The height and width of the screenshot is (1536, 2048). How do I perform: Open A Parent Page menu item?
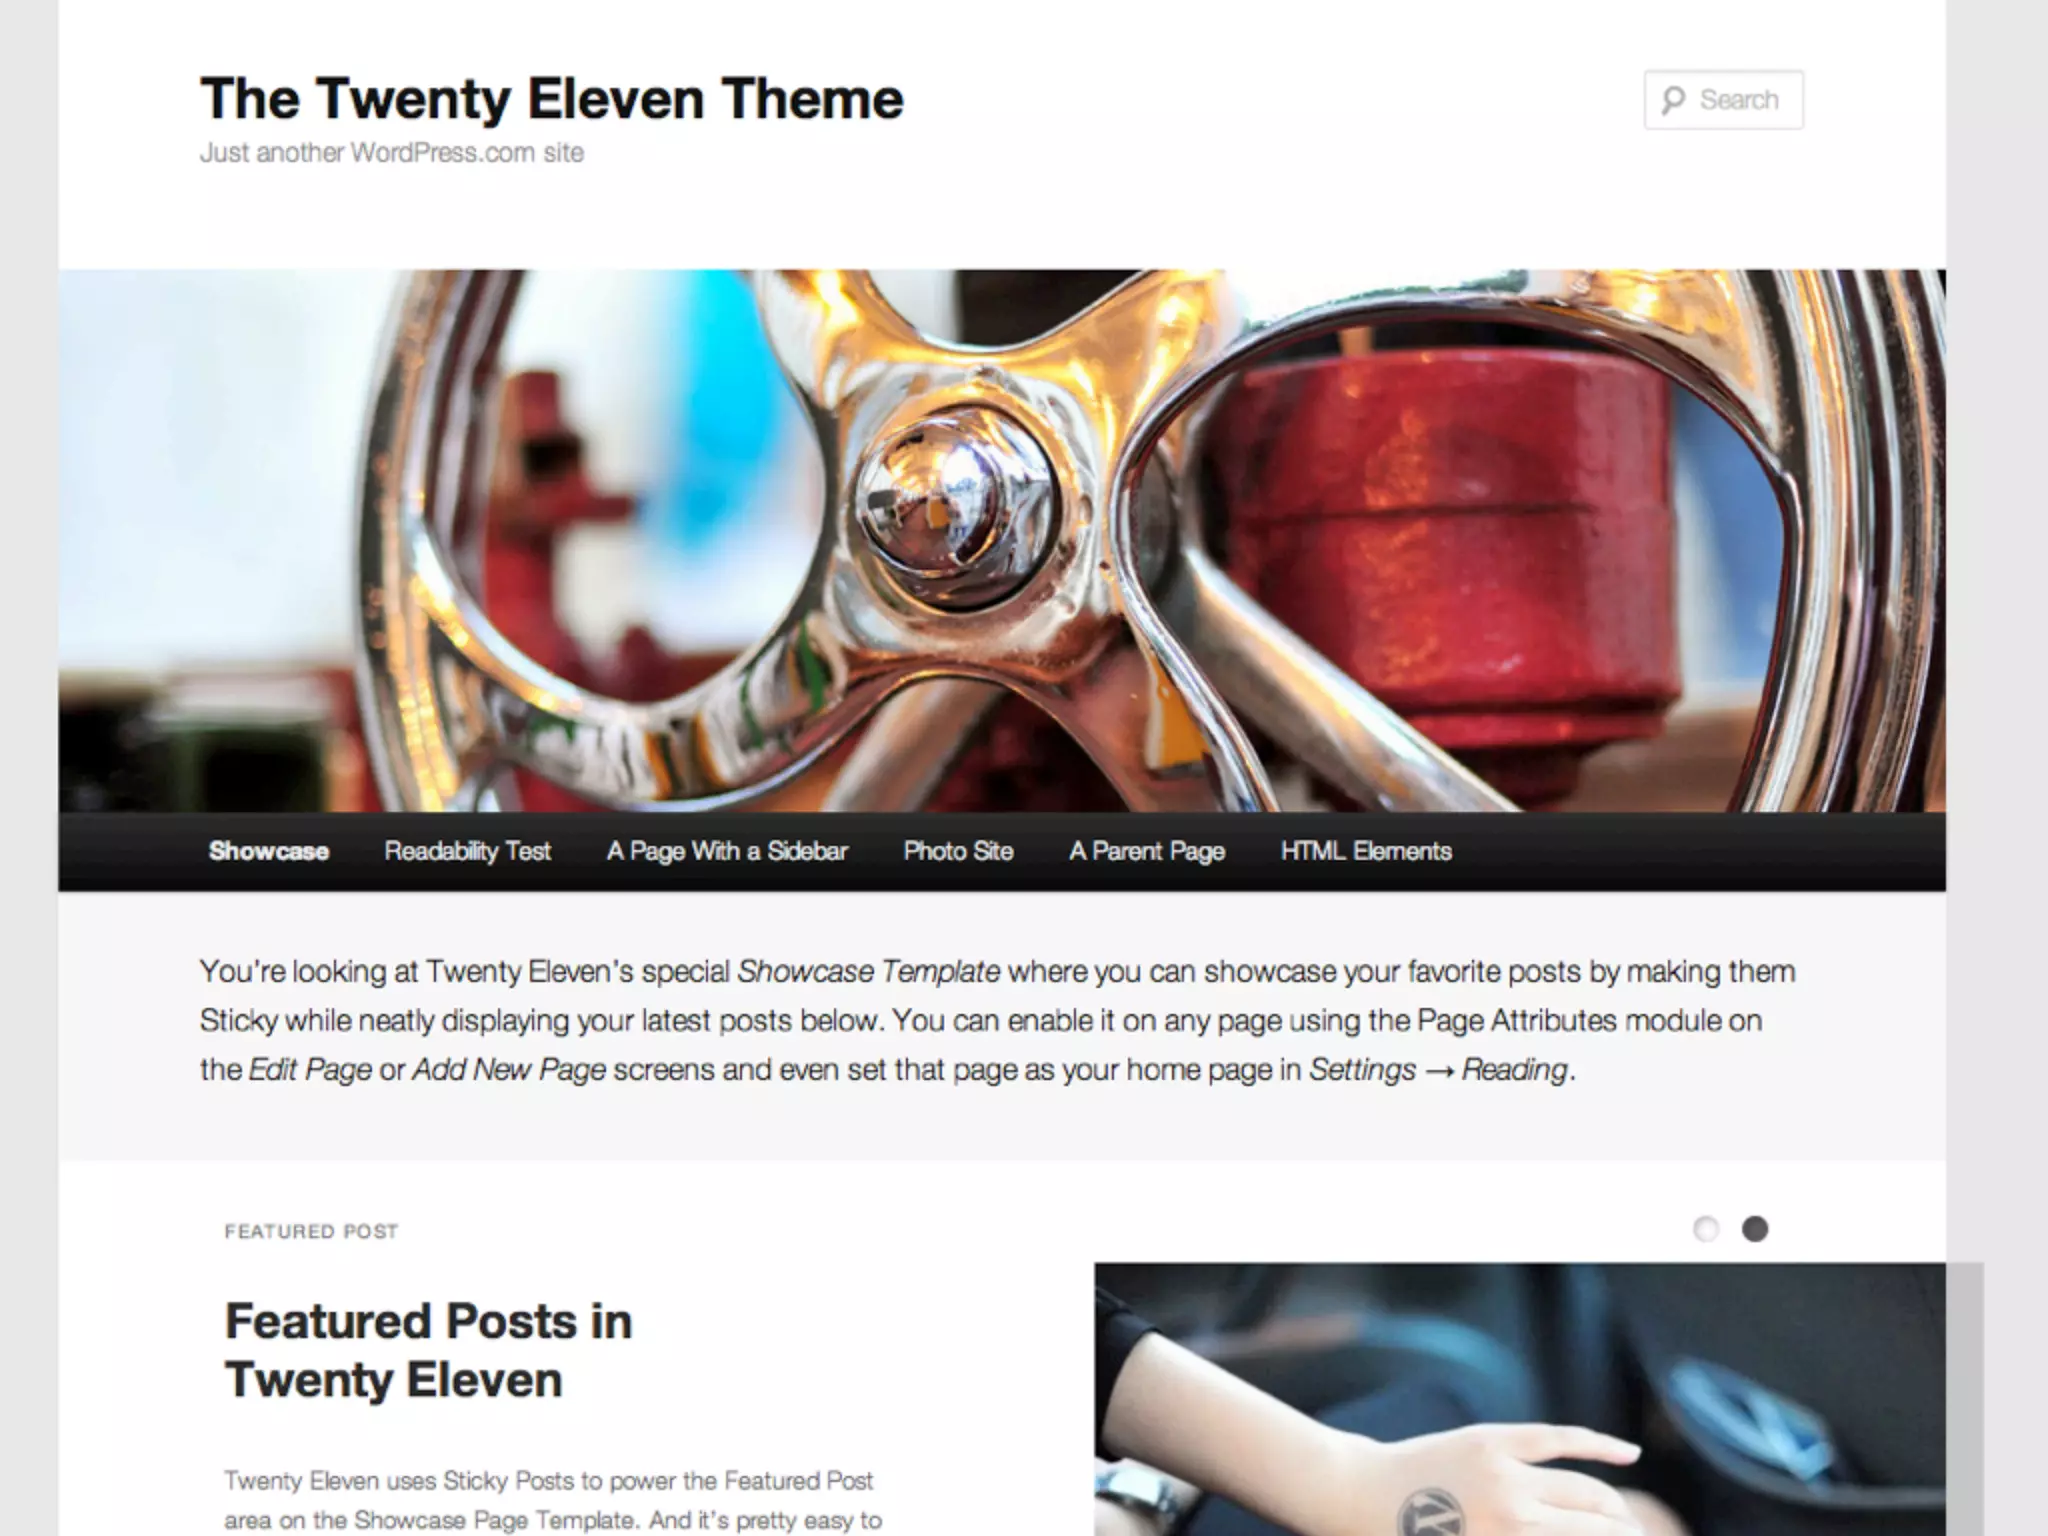(x=1147, y=851)
